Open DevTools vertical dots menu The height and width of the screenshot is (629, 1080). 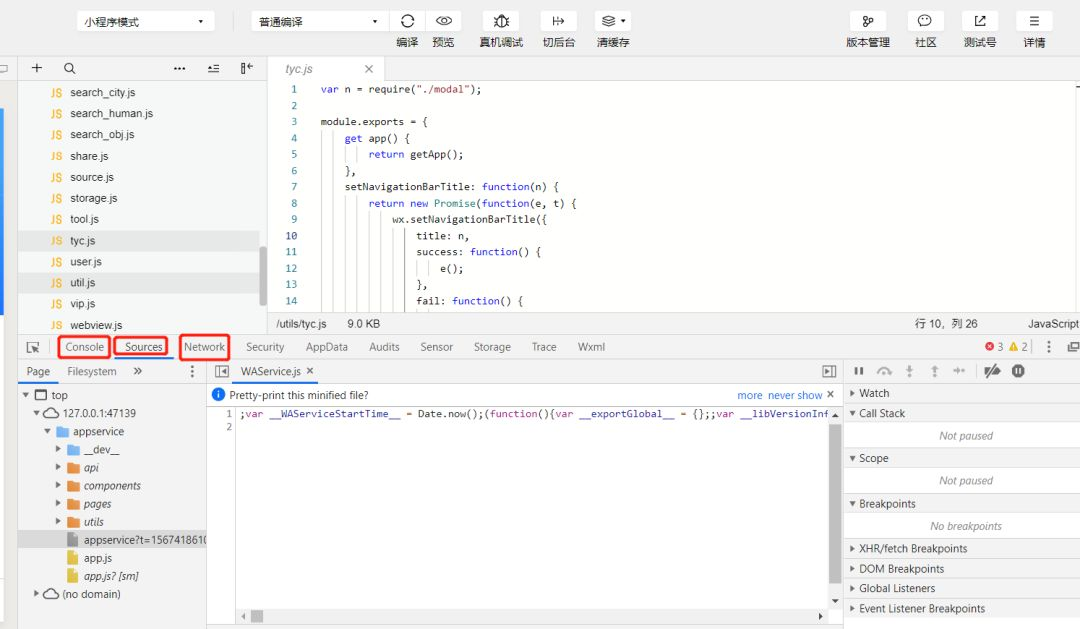[x=1048, y=347]
